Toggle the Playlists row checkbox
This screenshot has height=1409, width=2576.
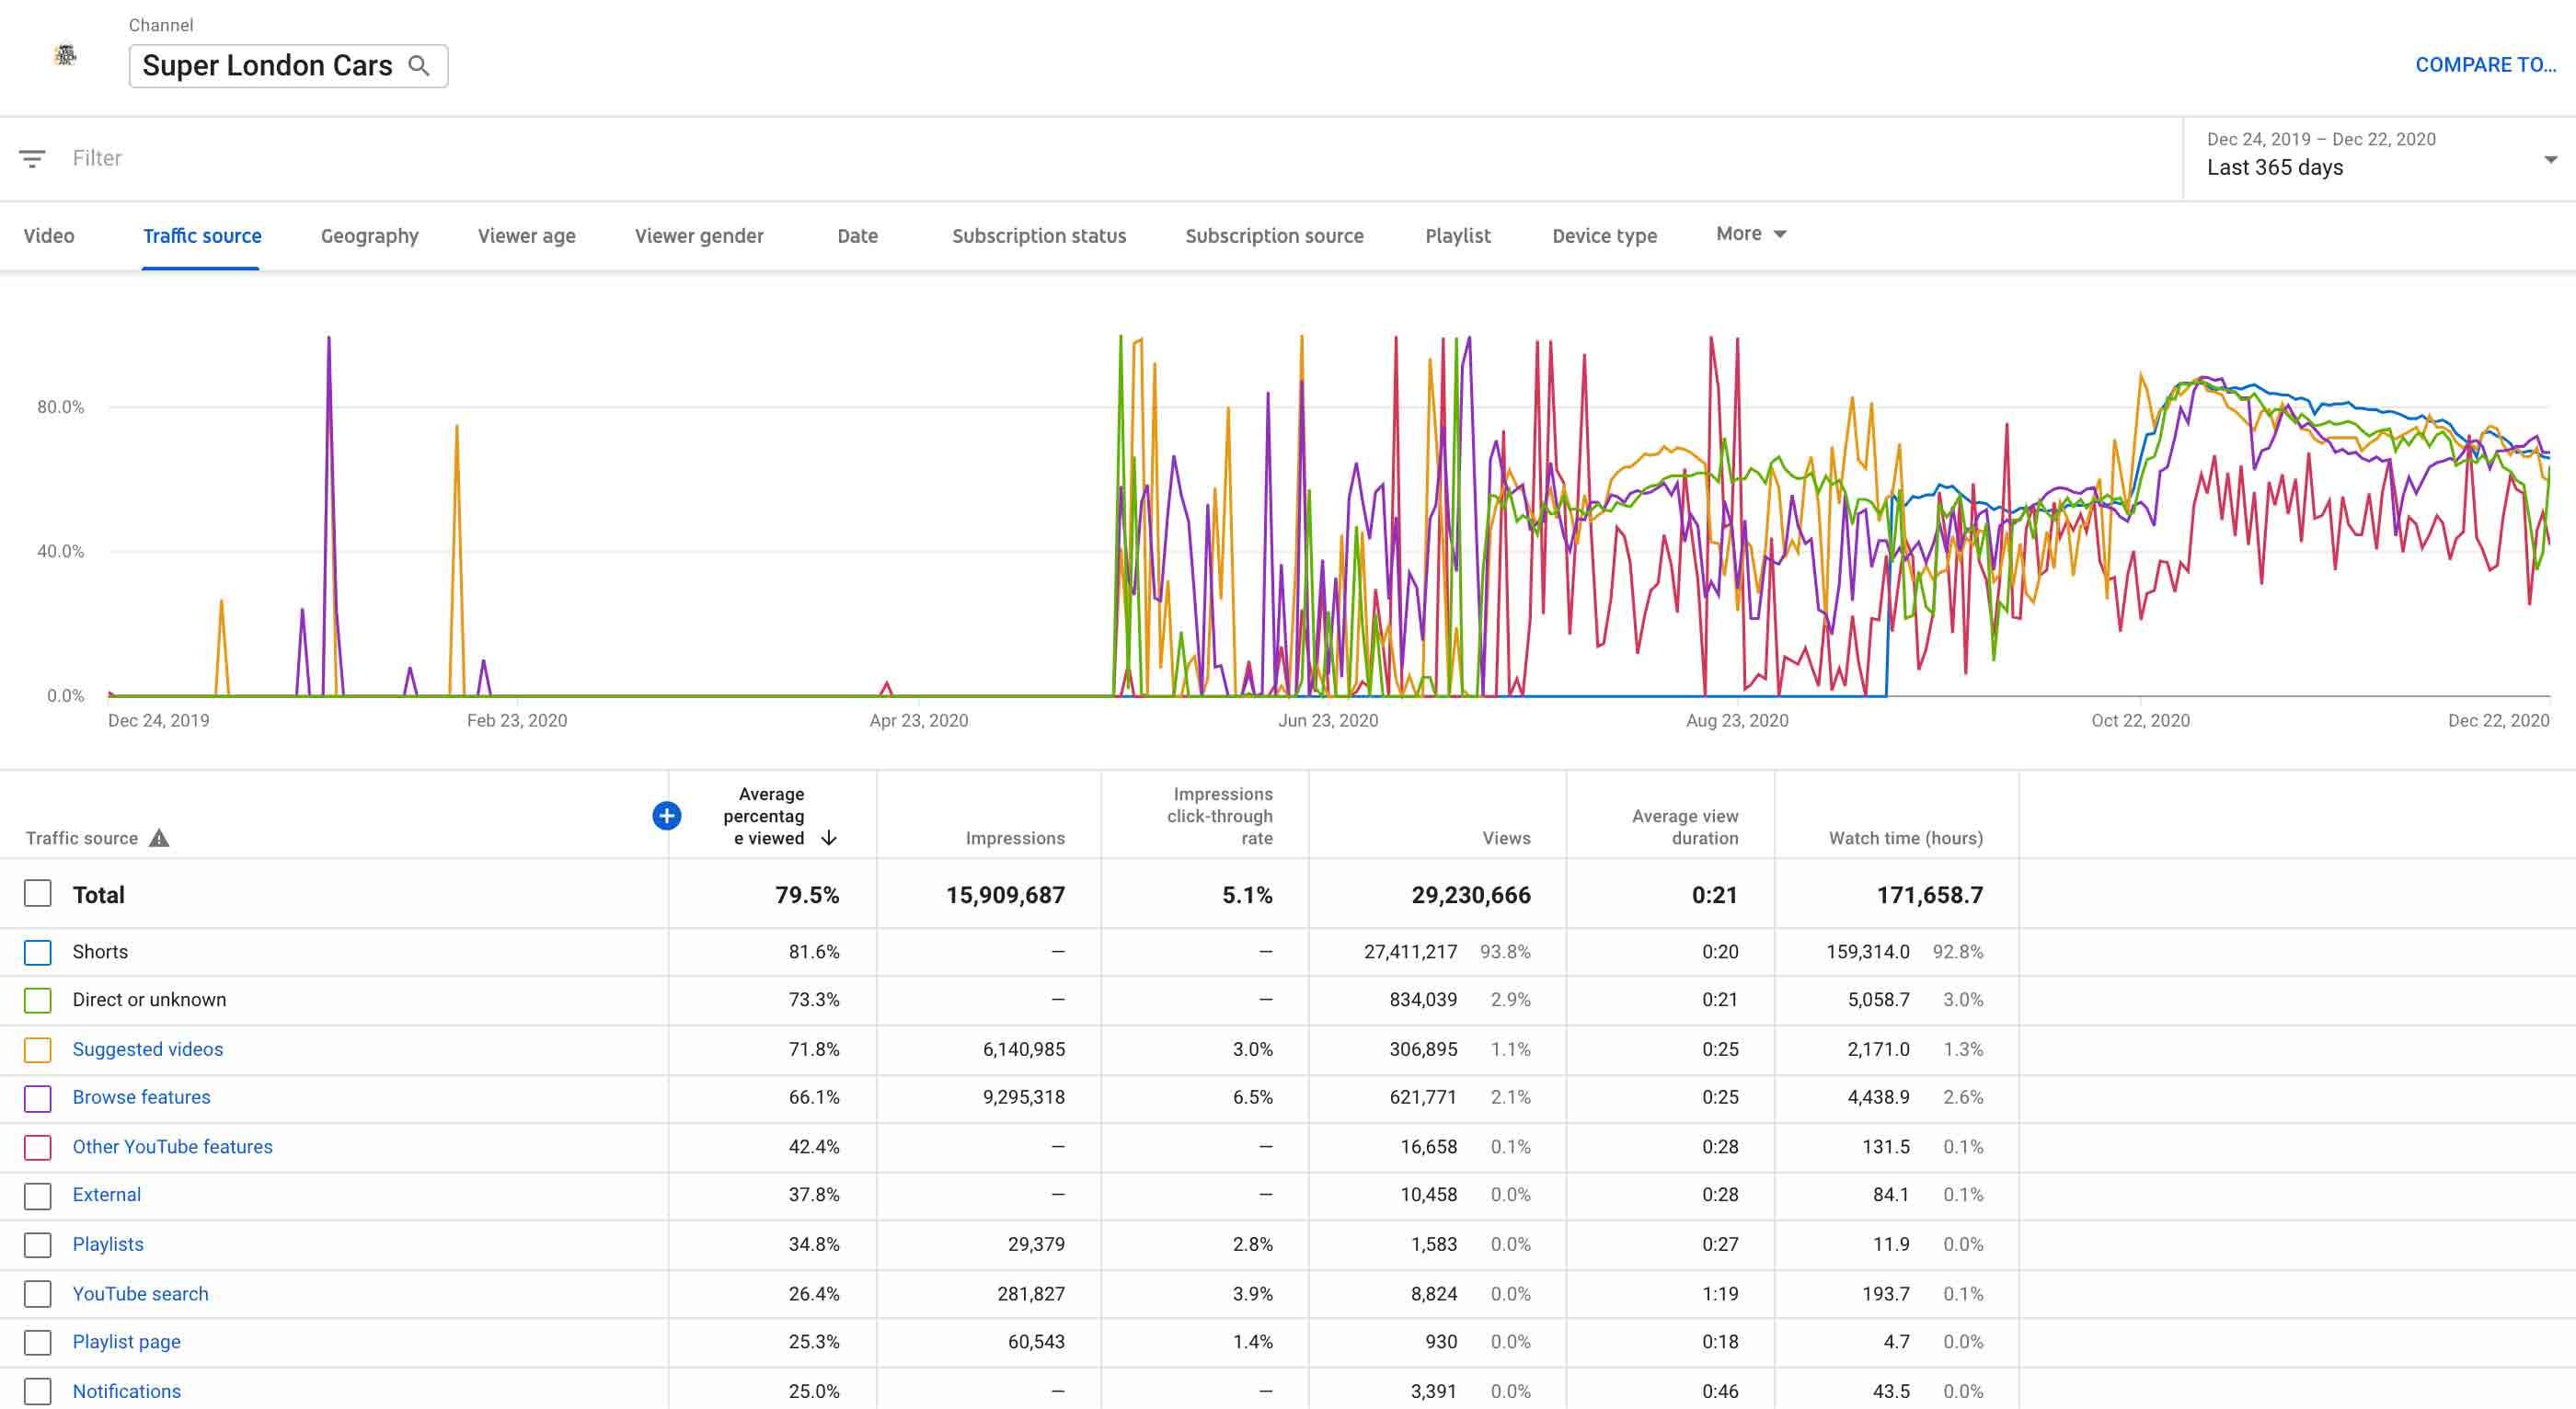point(38,1245)
